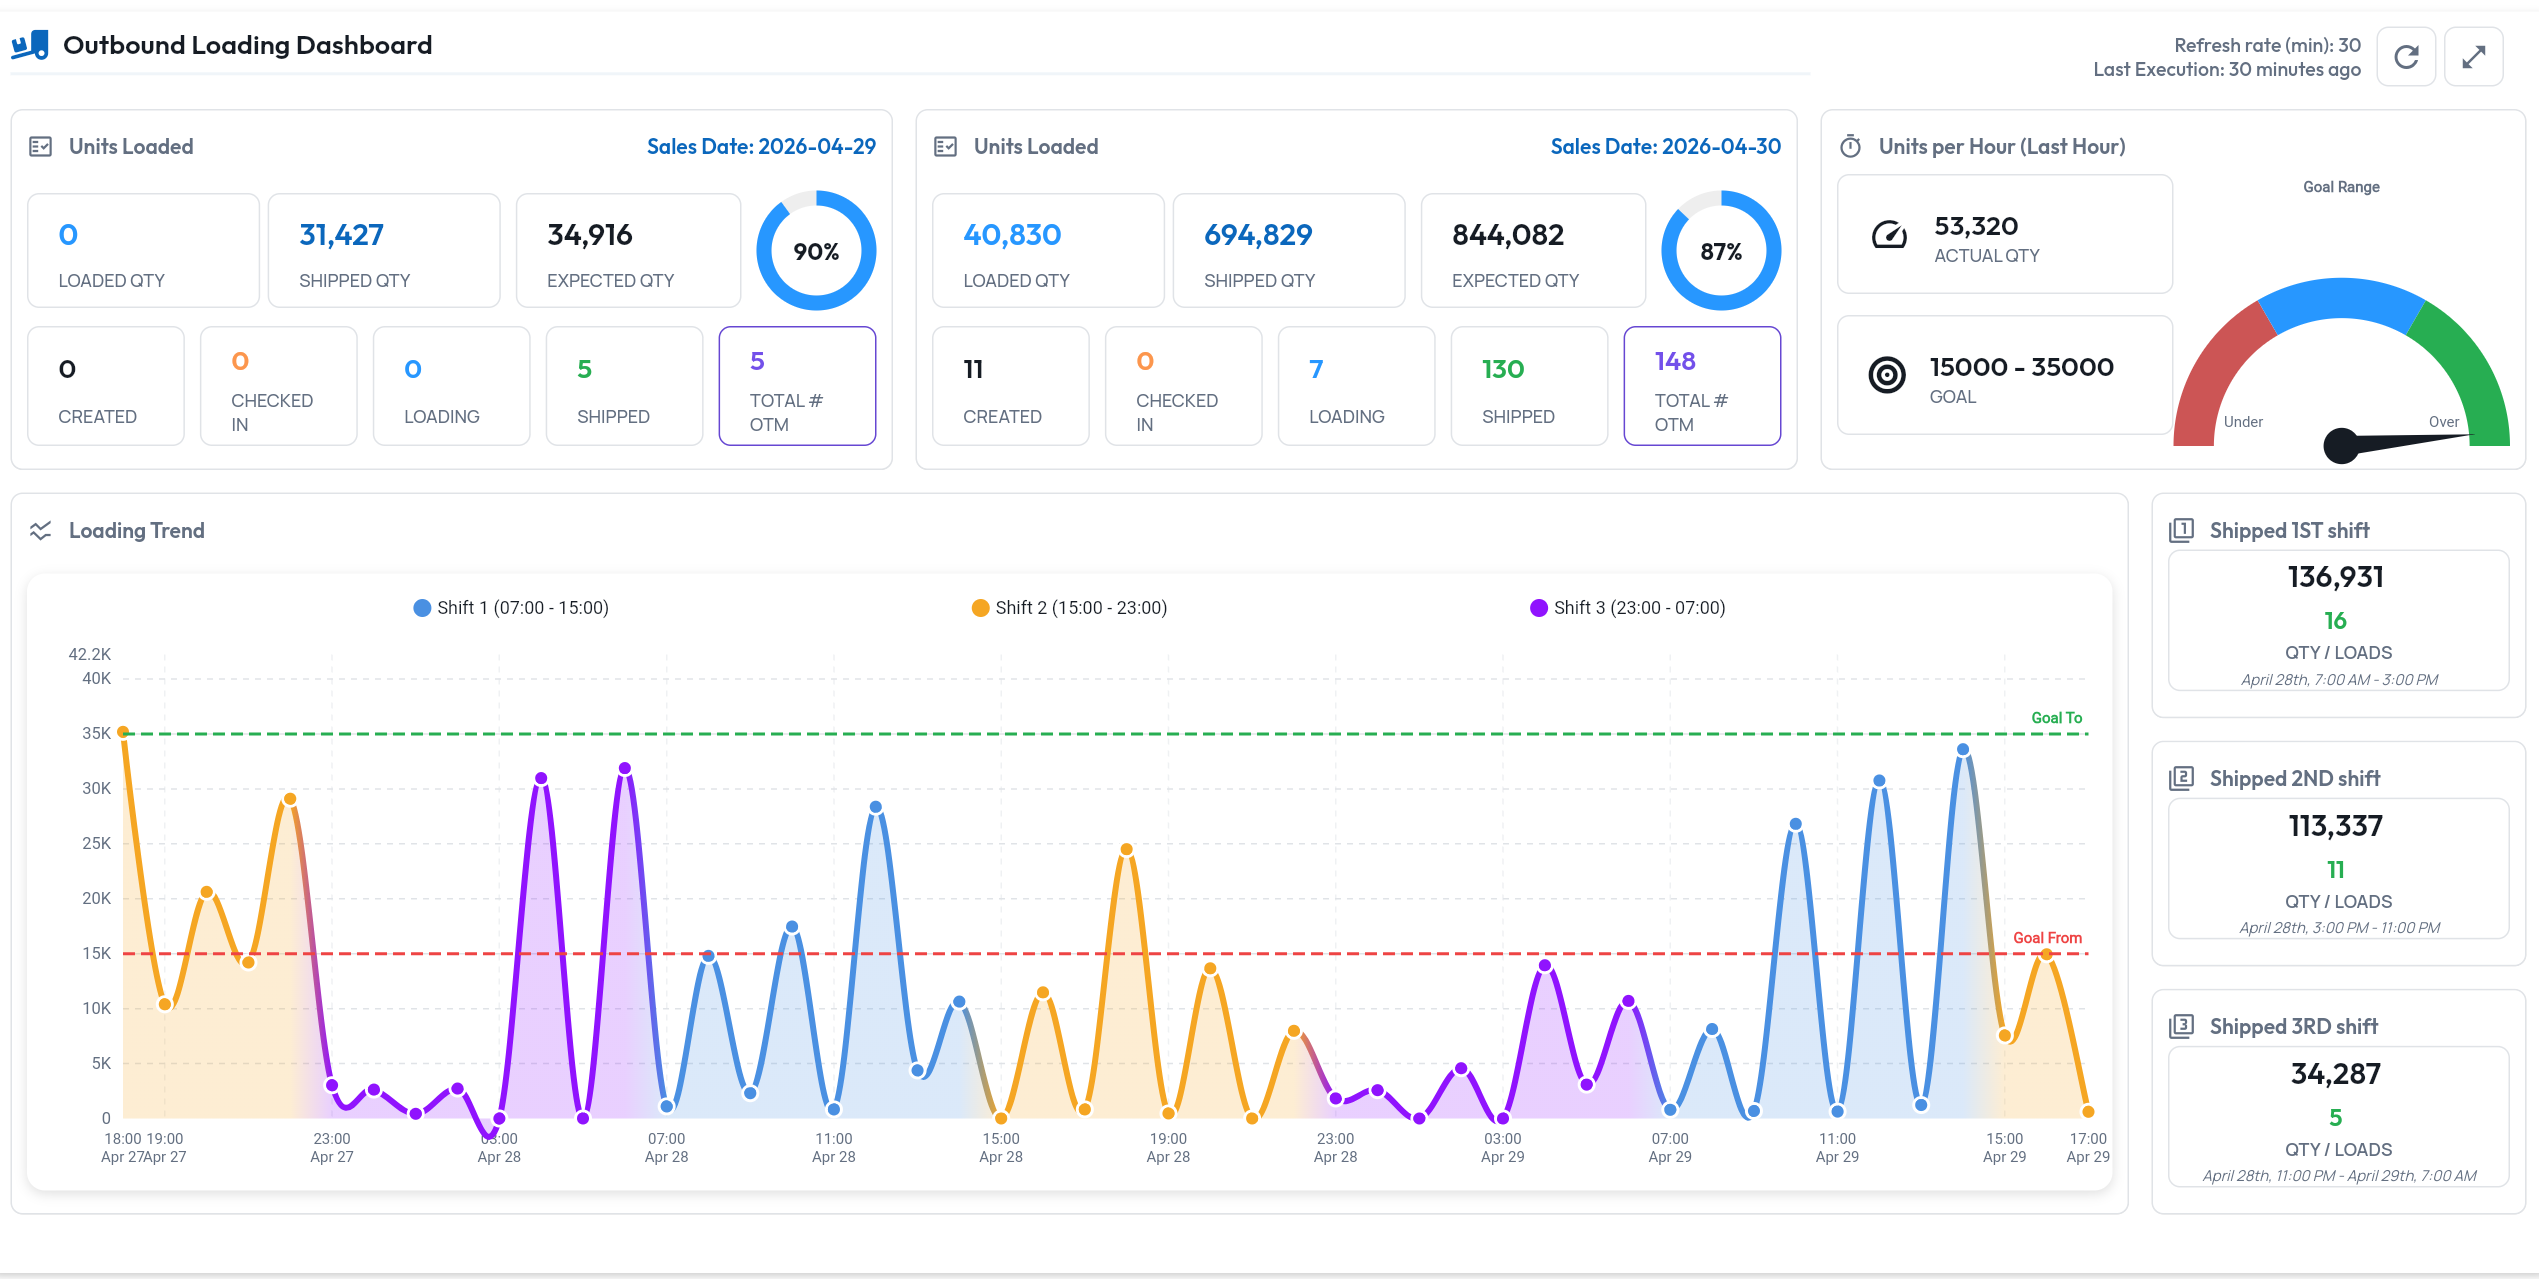Expand dashboard to fullscreen
This screenshot has height=1279, width=2539.
tap(2474, 57)
